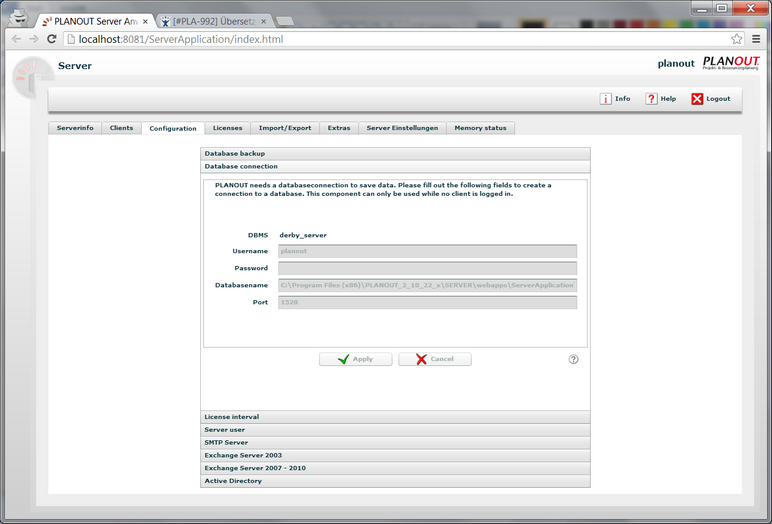Expand the SMTP Server section

(395, 443)
